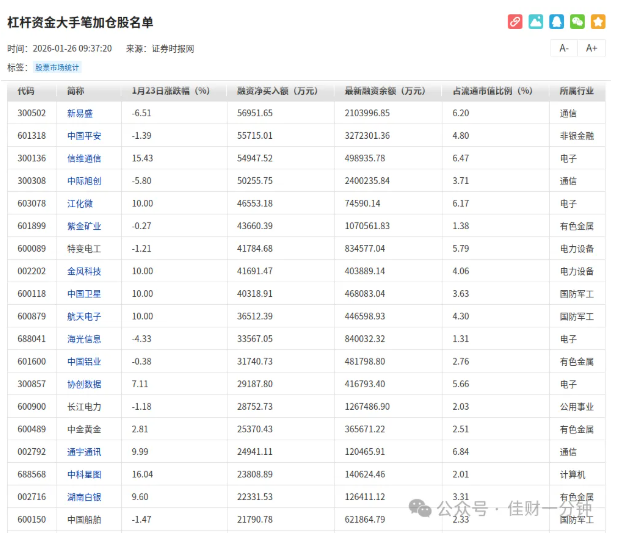Share to WeChat via green icon
Screen dimensions: 618x540
tap(577, 22)
